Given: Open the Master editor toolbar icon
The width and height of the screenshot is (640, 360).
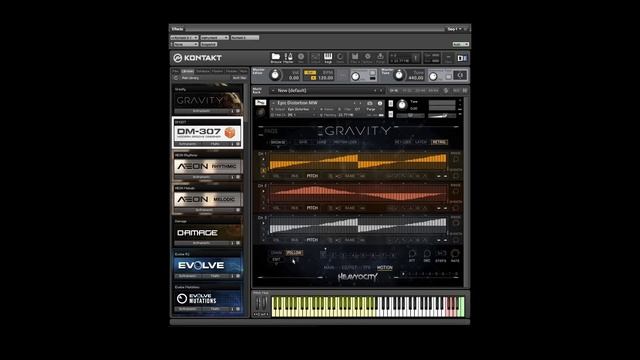Looking at the screenshot, I should coord(289,58).
